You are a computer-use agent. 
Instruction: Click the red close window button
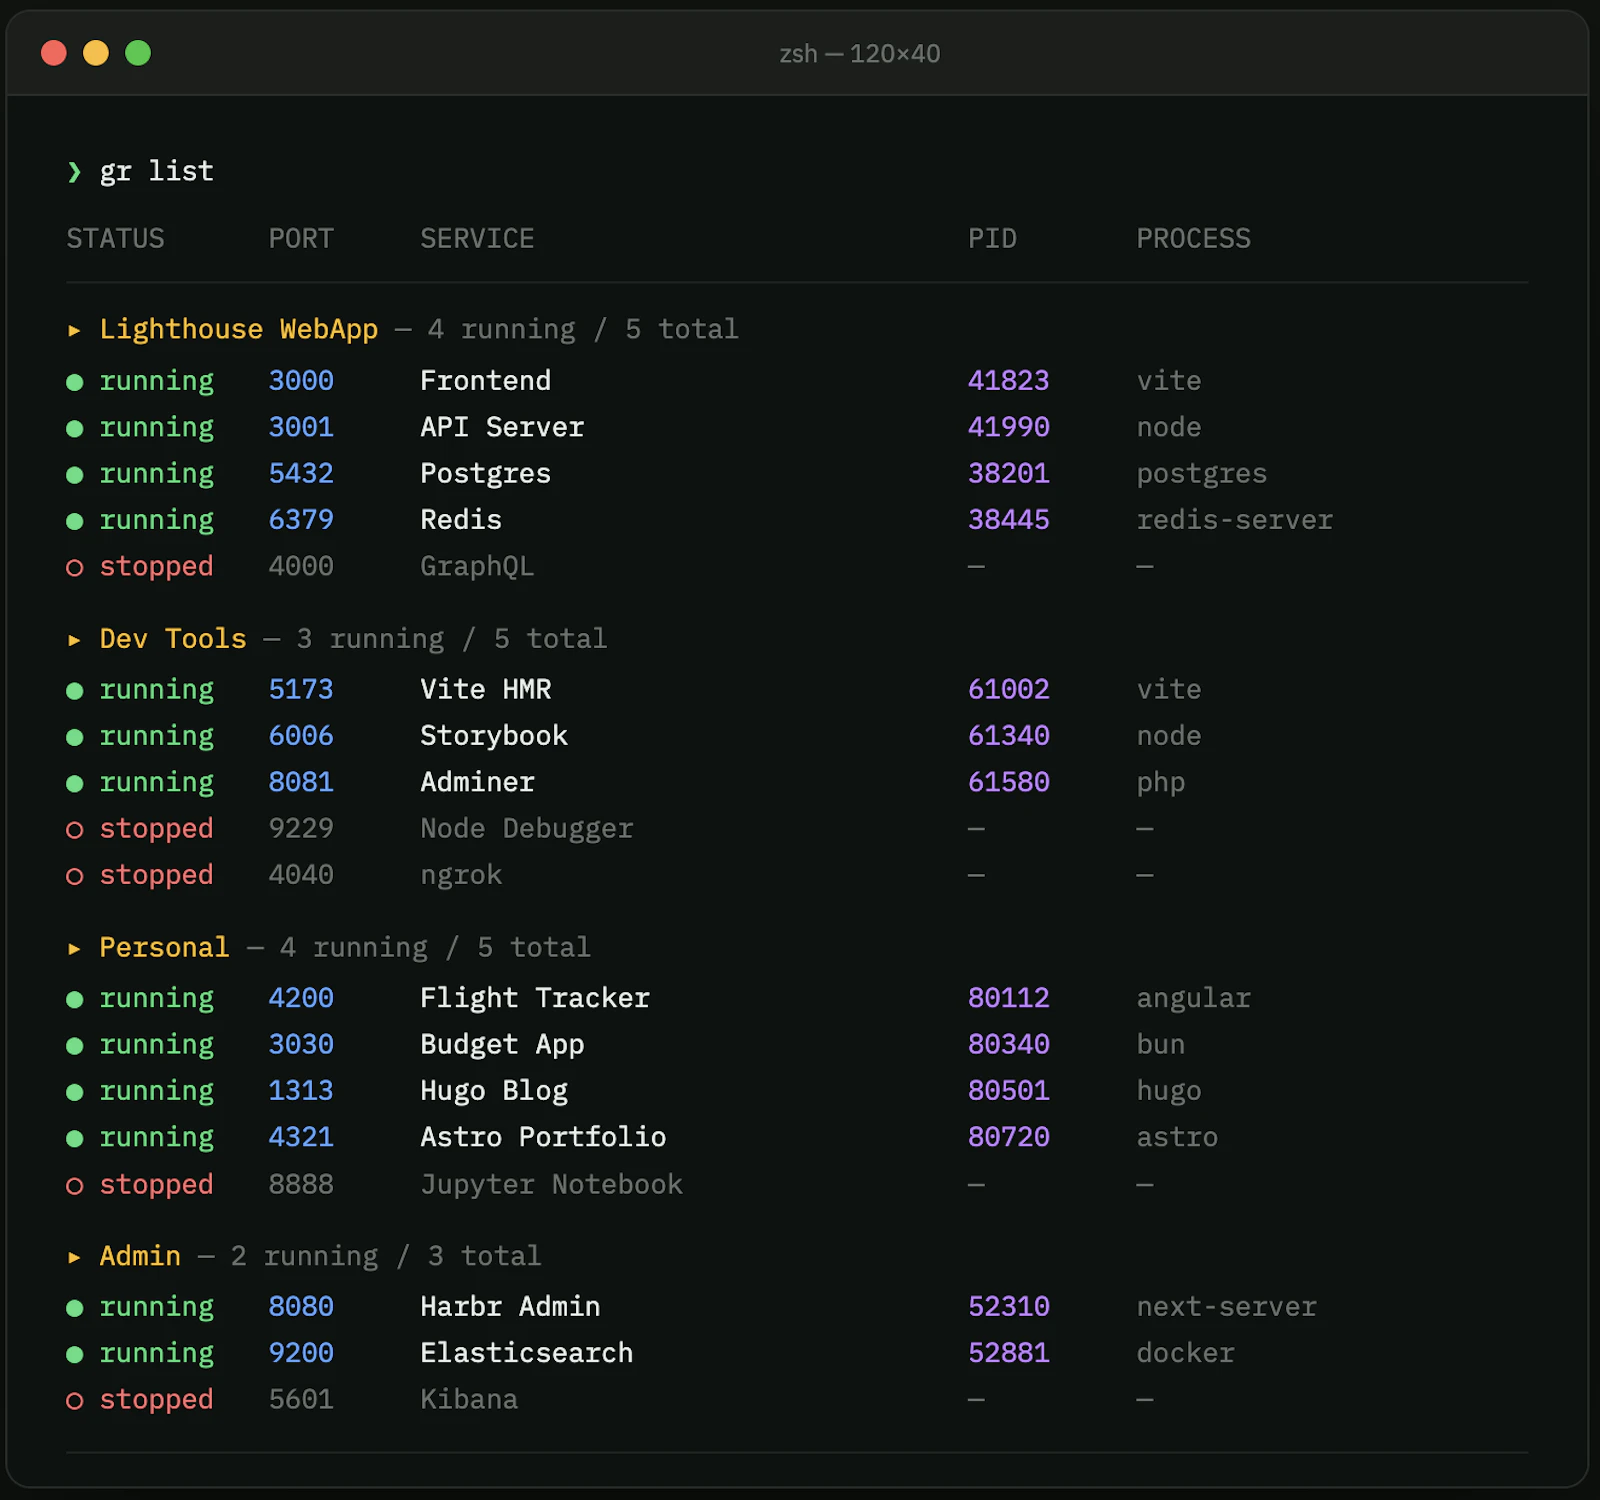(x=54, y=53)
